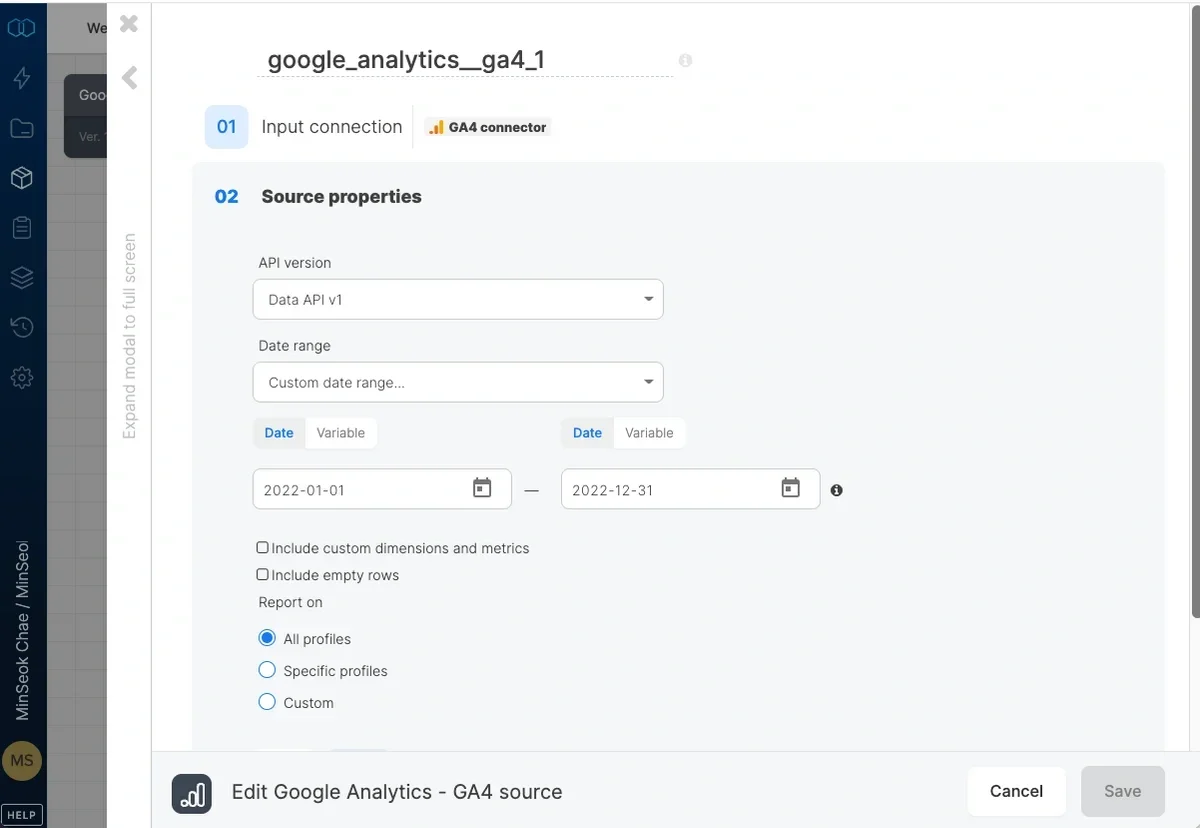Open the end date calendar picker

coord(790,488)
